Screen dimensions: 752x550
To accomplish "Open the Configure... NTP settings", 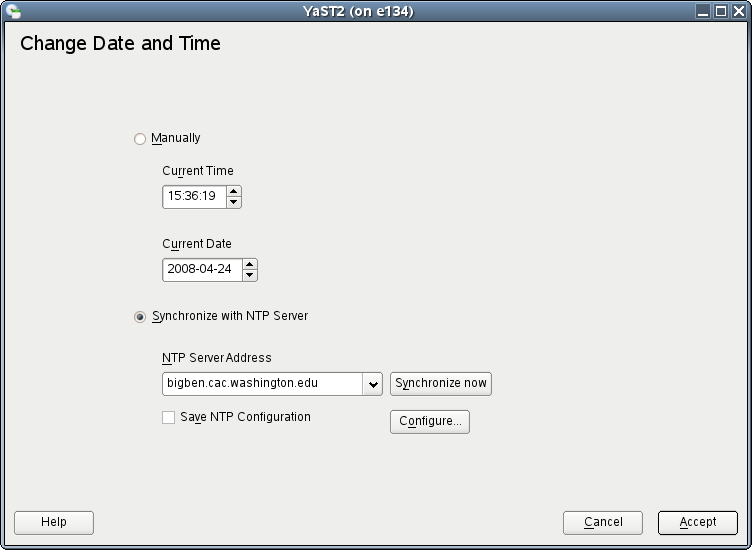I will pos(429,422).
